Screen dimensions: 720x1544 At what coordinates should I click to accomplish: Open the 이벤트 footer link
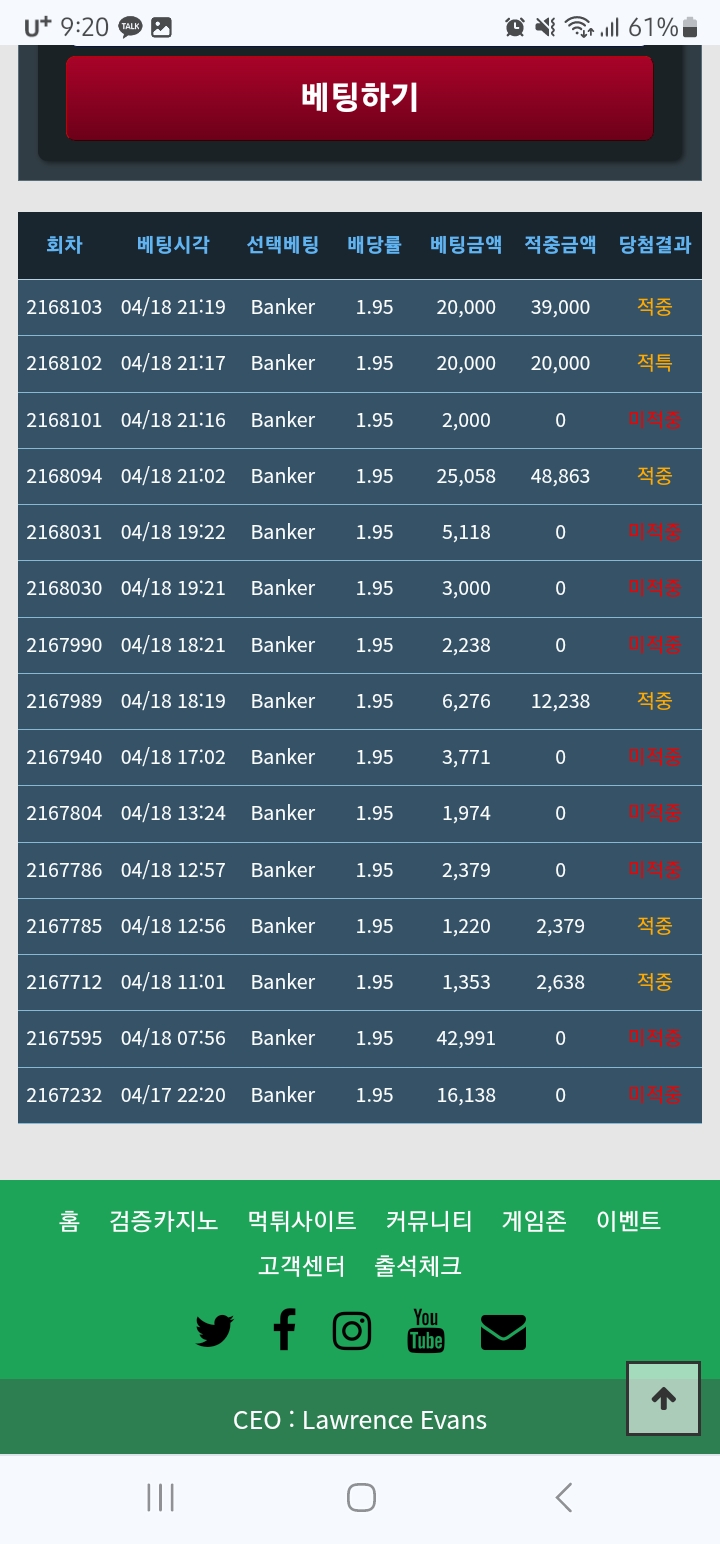(628, 1221)
